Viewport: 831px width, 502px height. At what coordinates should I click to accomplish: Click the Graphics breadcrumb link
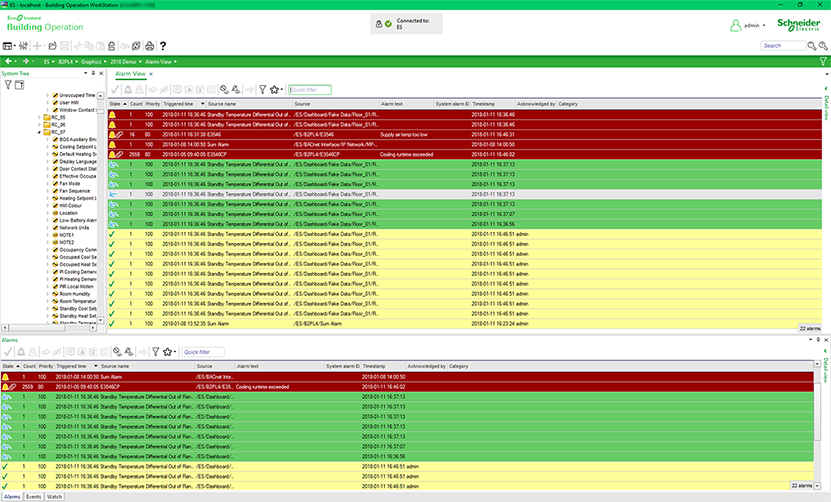[x=92, y=61]
